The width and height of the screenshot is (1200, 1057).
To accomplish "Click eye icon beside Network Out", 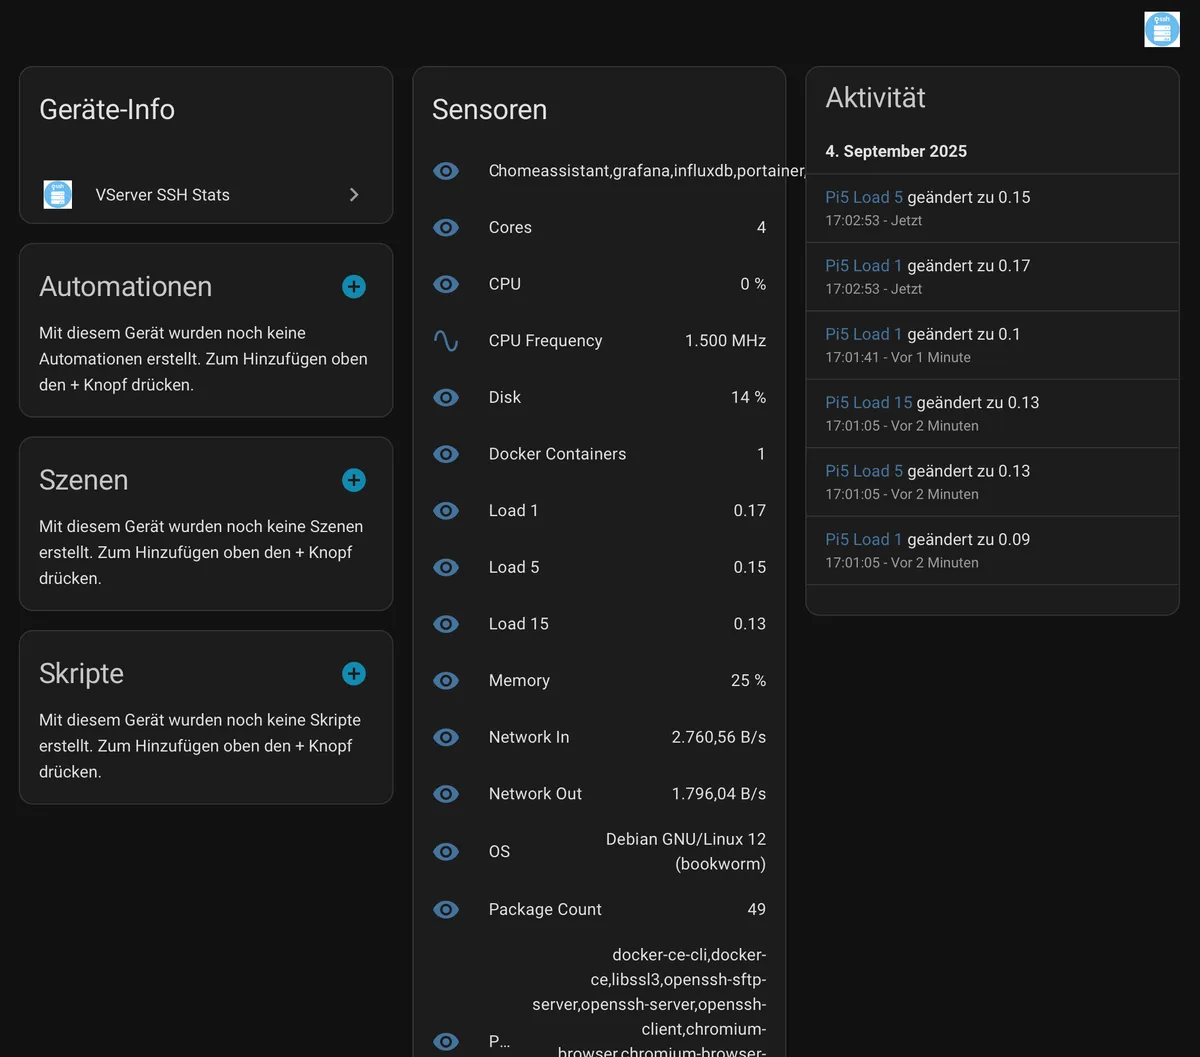I will tap(446, 794).
